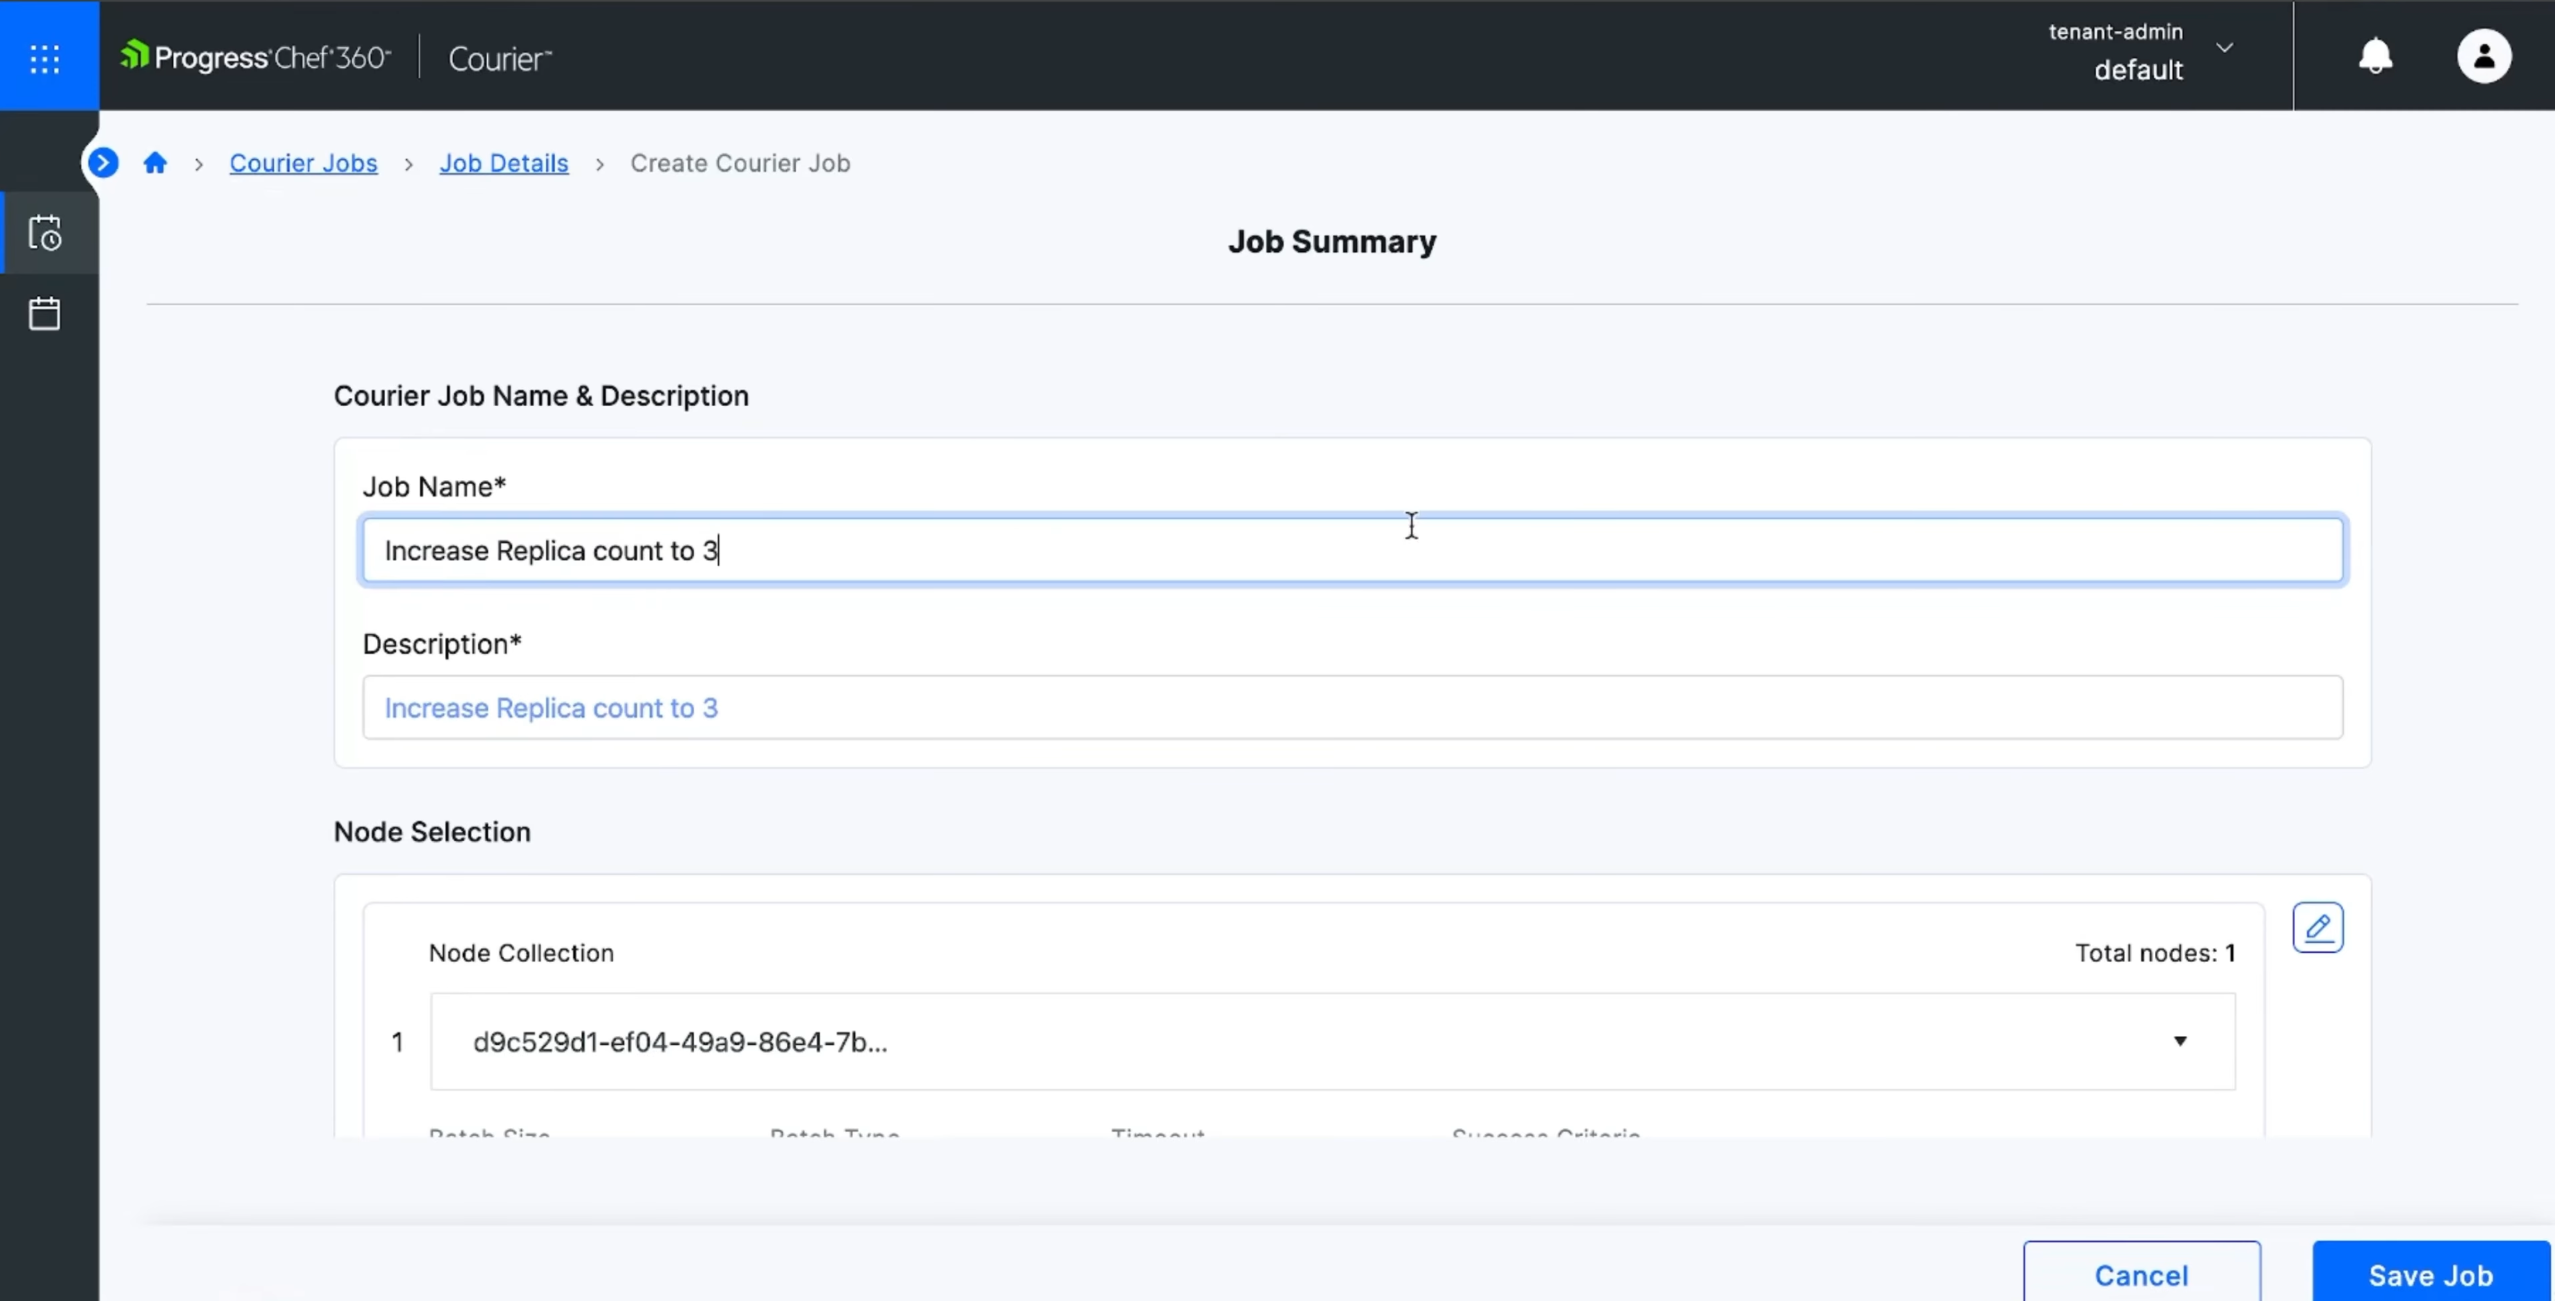
Task: Focus the Description input field
Action: point(1352,708)
